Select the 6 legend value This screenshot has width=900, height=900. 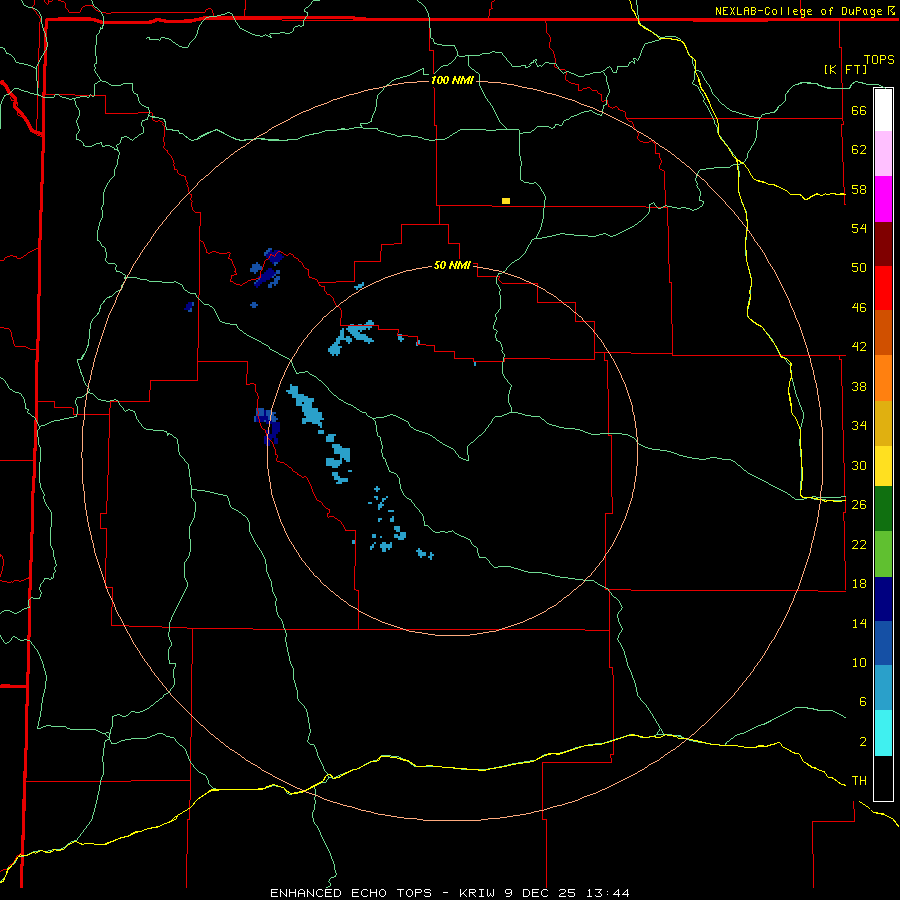[x=862, y=702]
